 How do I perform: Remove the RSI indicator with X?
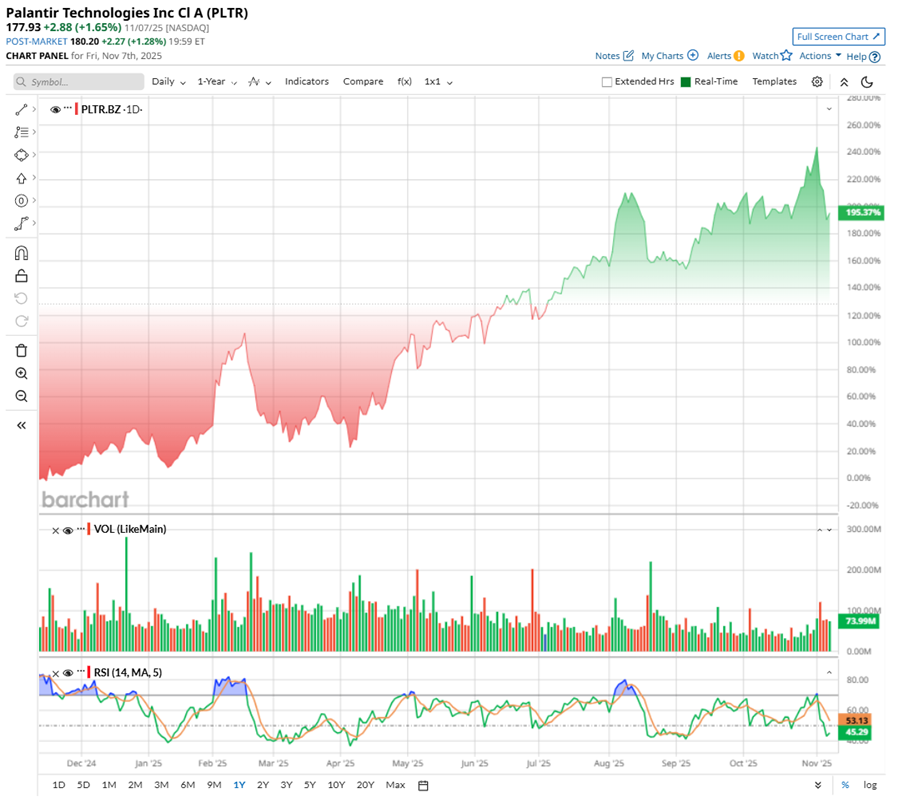(55, 673)
